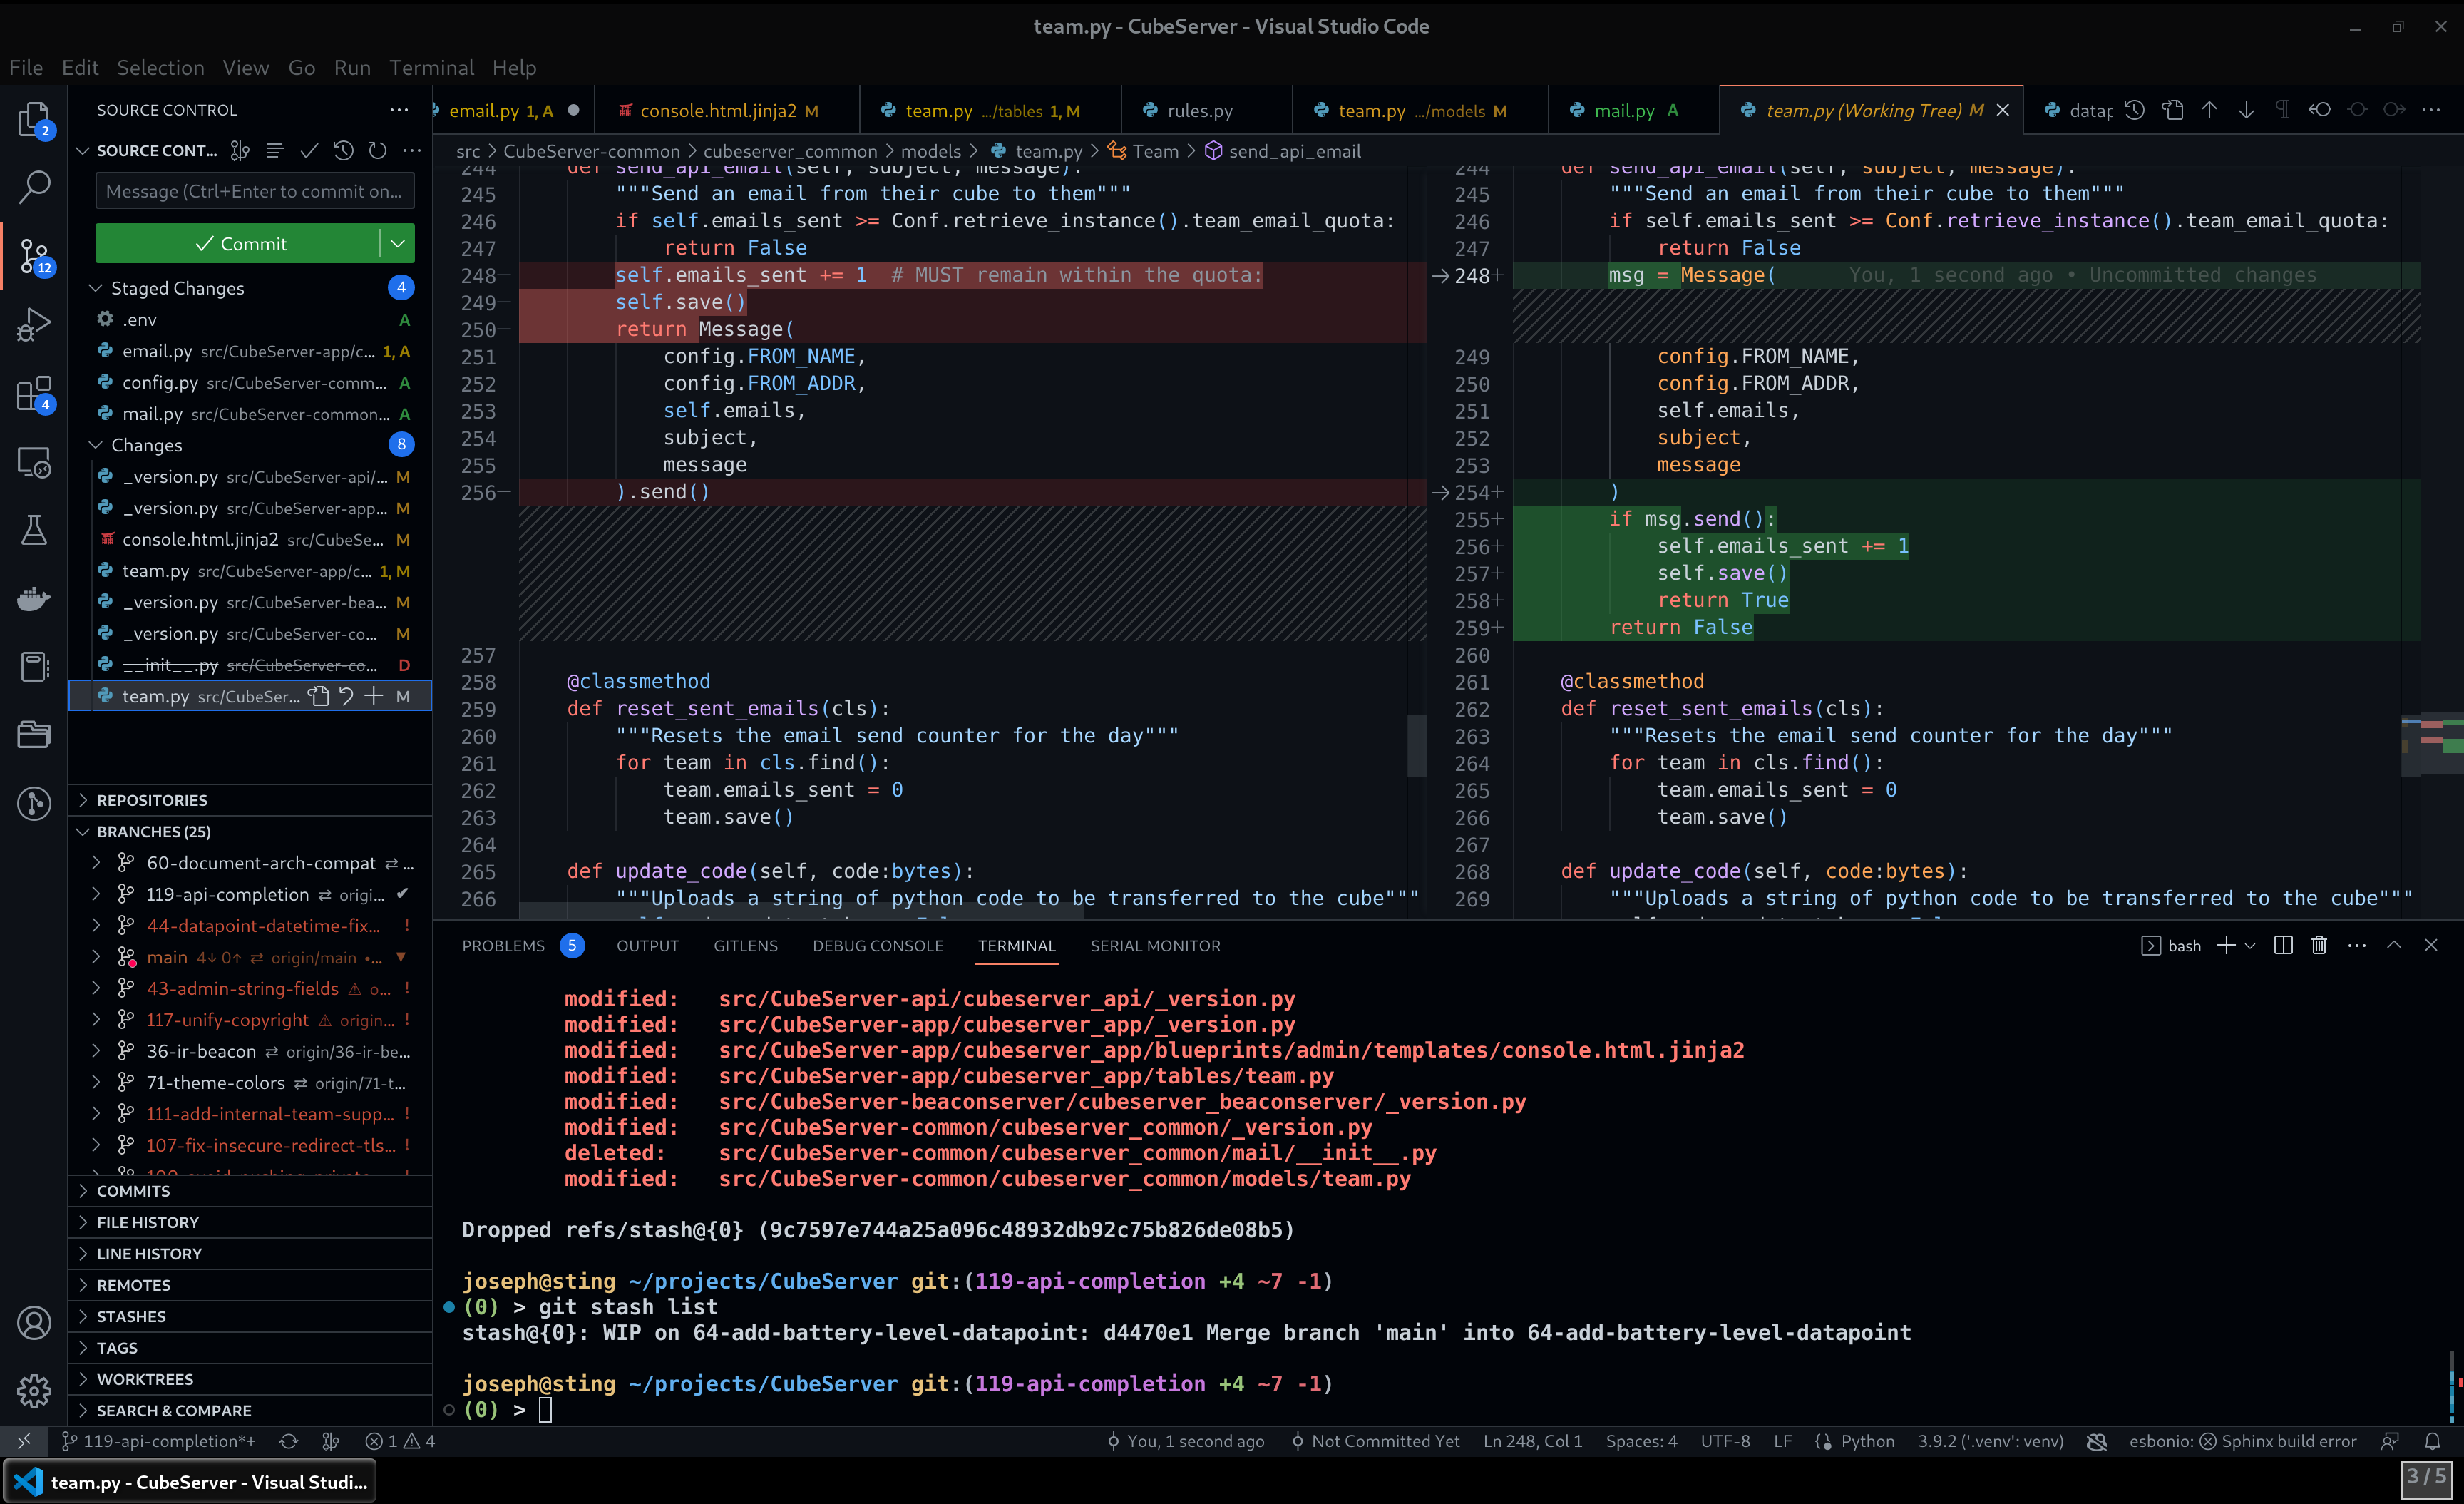This screenshot has height=1504, width=2464.
Task: Open the Docker view
Action: (x=34, y=598)
